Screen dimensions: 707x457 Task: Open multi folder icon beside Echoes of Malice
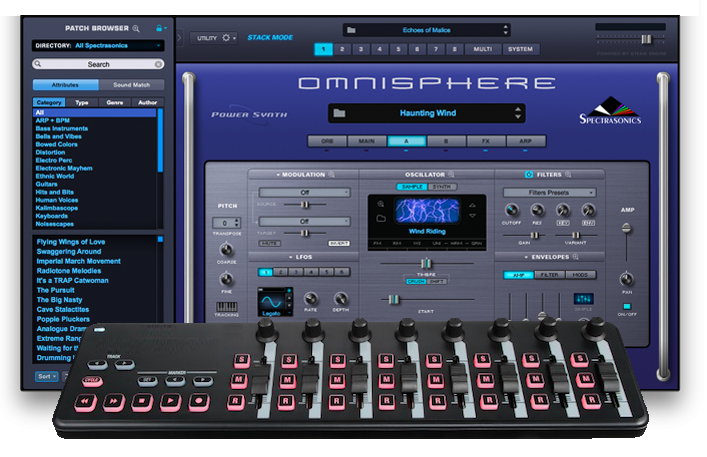pos(351,30)
